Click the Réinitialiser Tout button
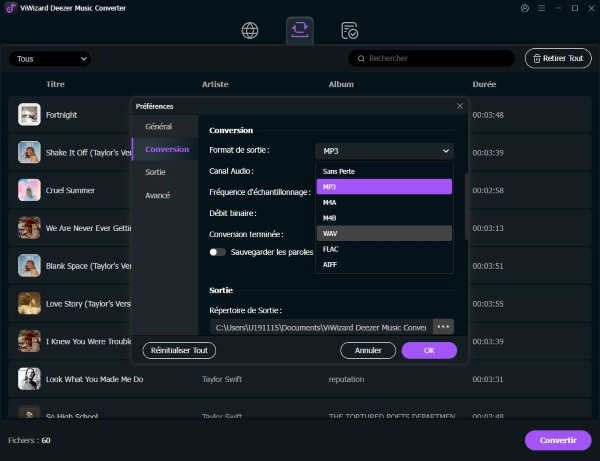The height and width of the screenshot is (461, 600). (x=179, y=350)
